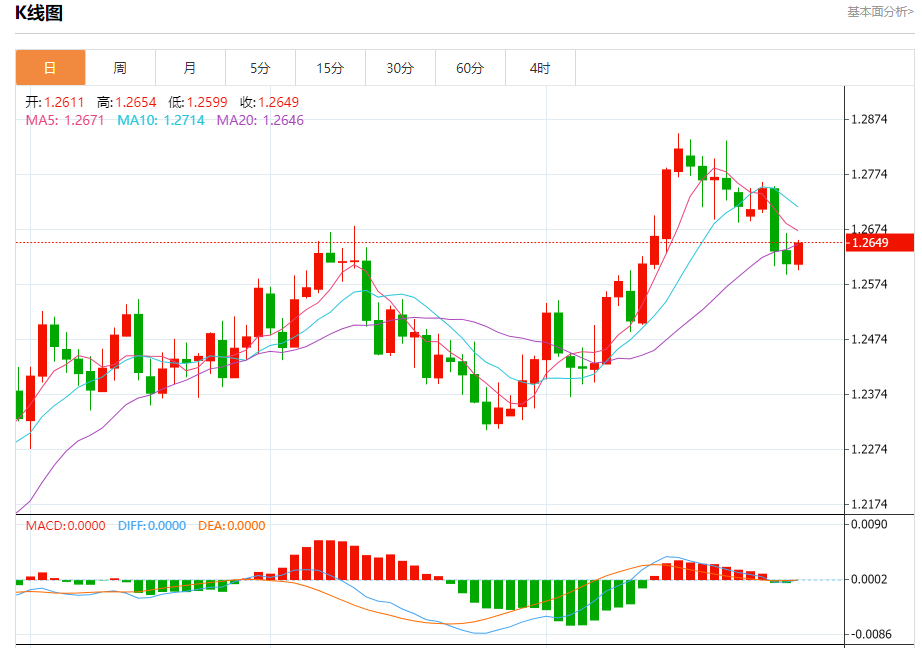Viewport: 922px width, 648px height.
Task: Click the low price 低:1.2599 value
Action: [198, 102]
